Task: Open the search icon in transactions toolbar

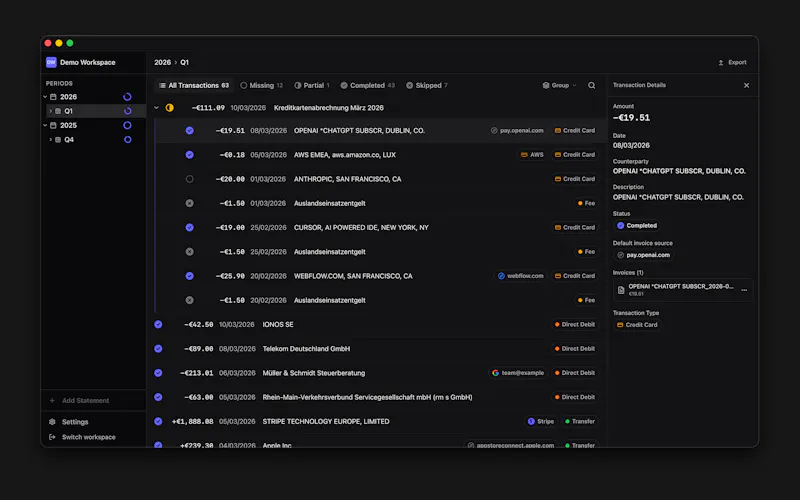Action: tap(591, 85)
